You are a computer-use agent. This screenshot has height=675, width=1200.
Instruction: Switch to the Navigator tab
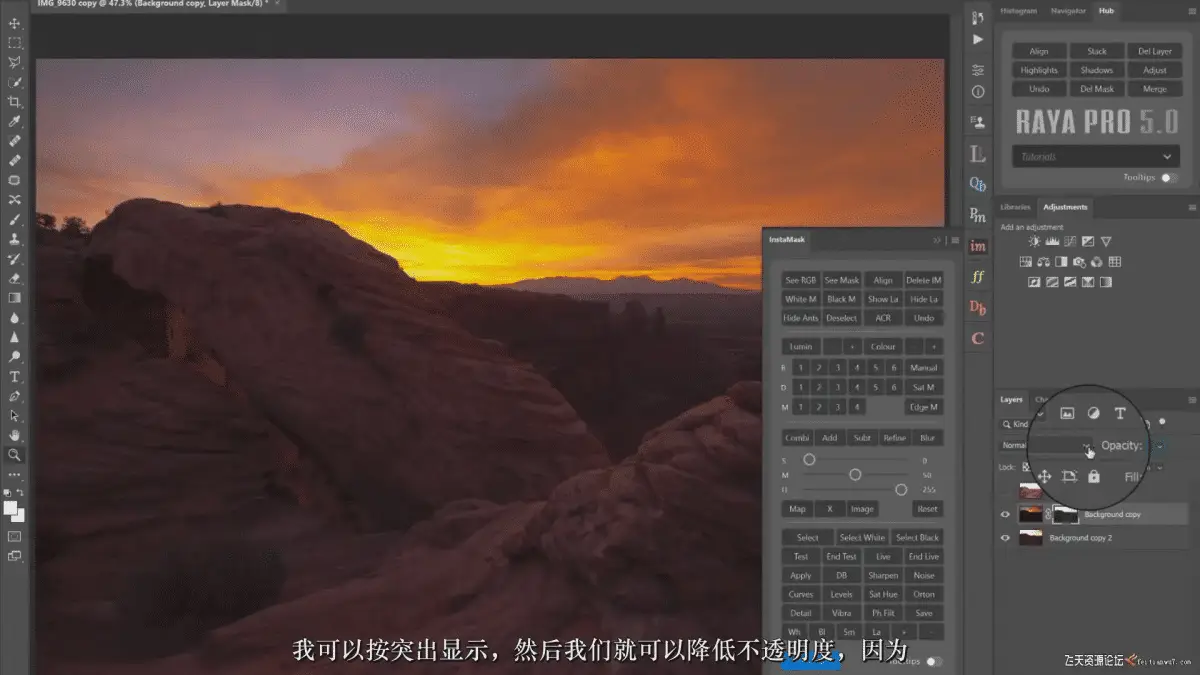[1068, 10]
